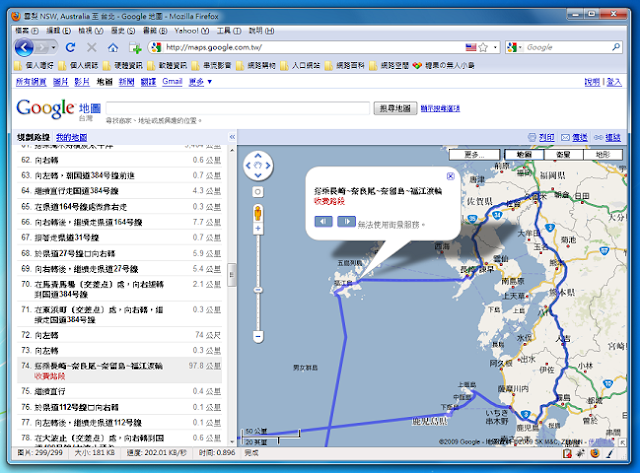This screenshot has width=640, height=473.
Task: Open the 更多... map layers button
Action: pos(474,155)
